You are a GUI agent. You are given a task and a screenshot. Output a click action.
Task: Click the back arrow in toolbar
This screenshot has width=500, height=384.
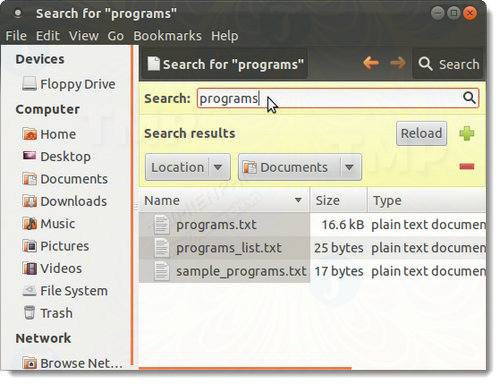point(371,63)
